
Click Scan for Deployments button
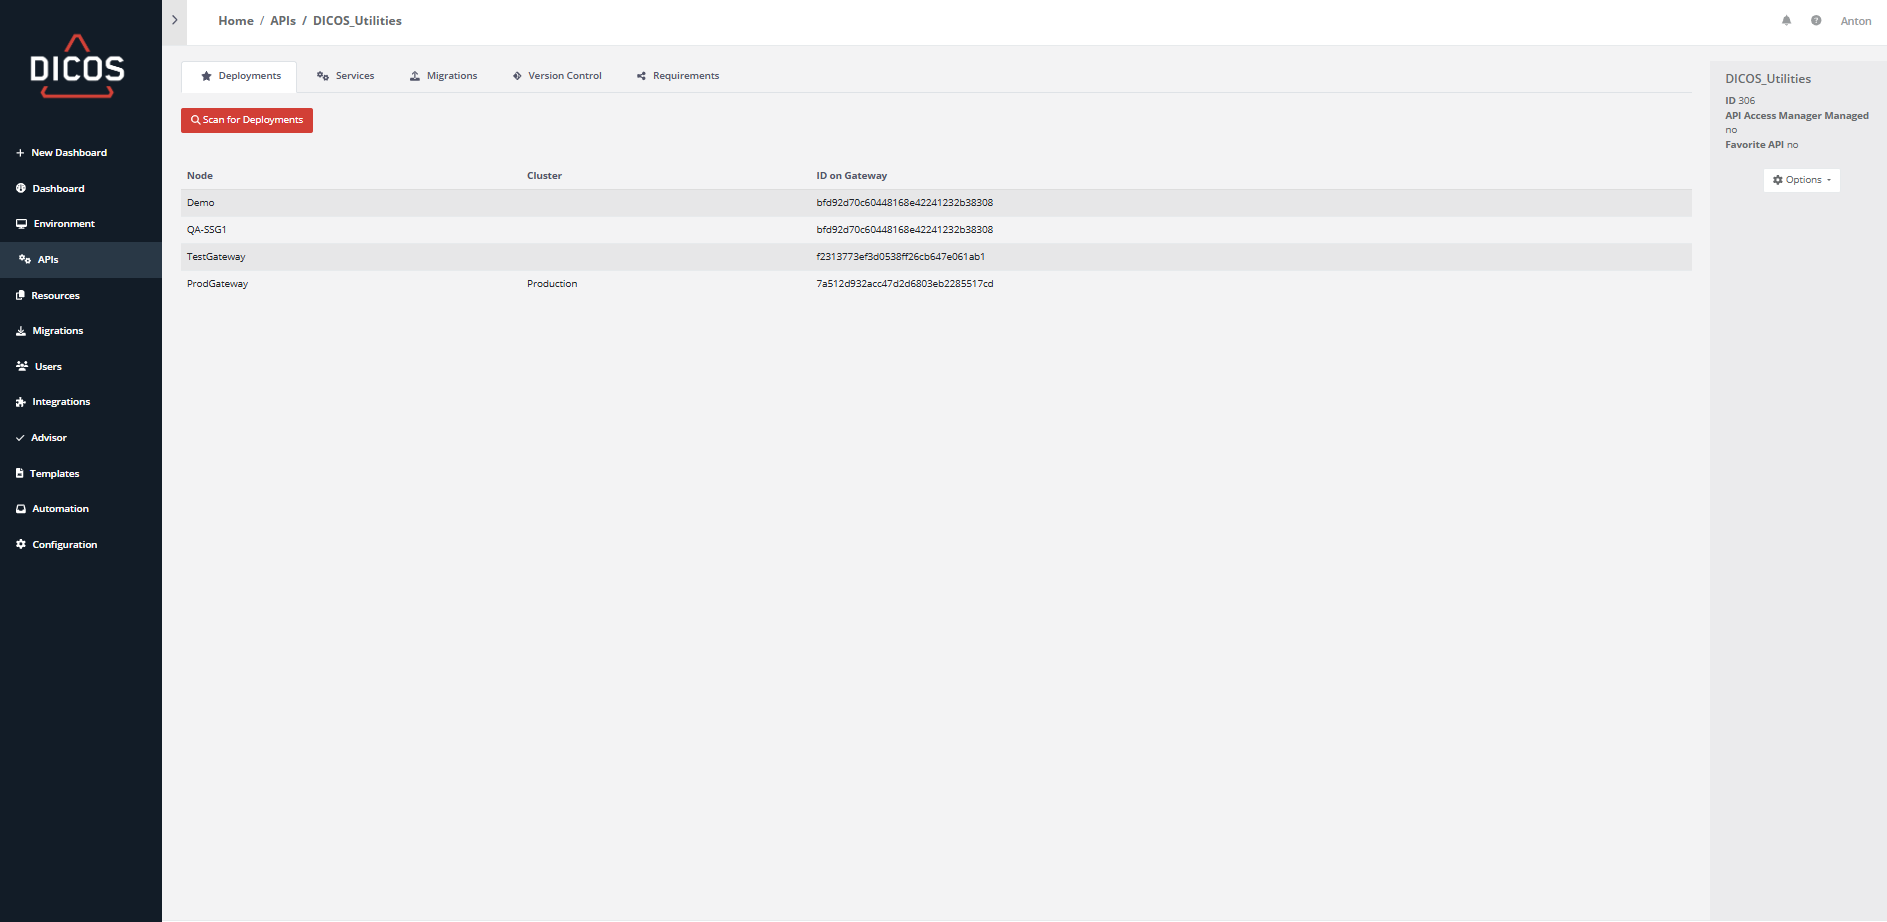click(247, 120)
